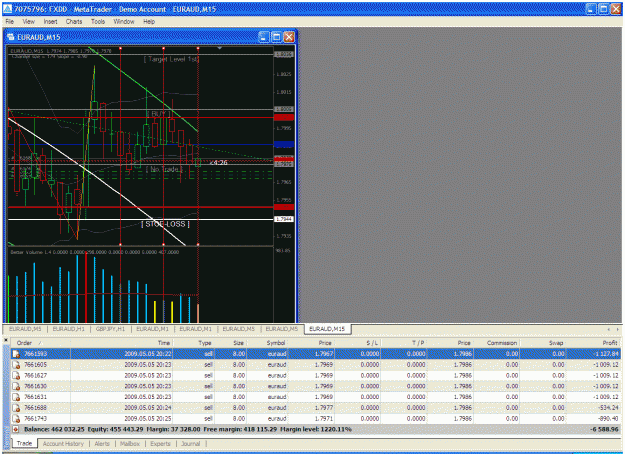The height and width of the screenshot is (454, 625).
Task: Sort orders by the Swap column header
Action: [x=542, y=343]
